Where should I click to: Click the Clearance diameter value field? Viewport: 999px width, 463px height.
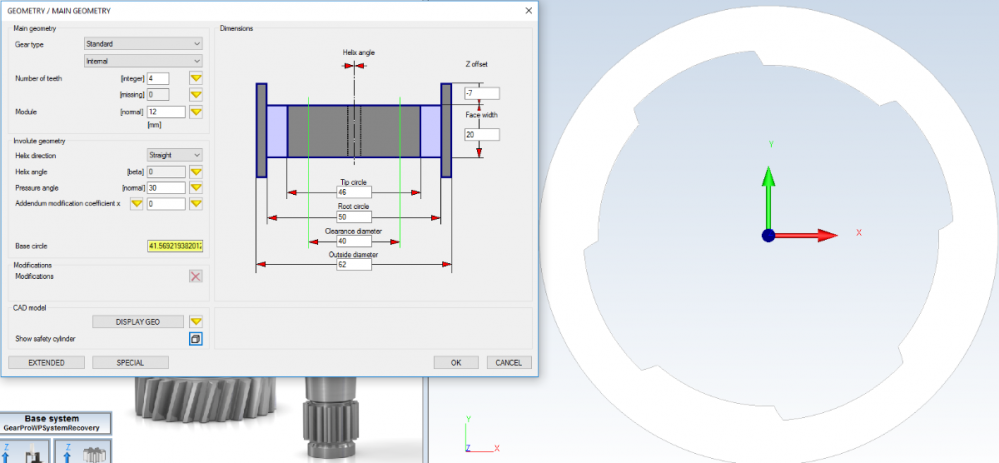click(354, 241)
